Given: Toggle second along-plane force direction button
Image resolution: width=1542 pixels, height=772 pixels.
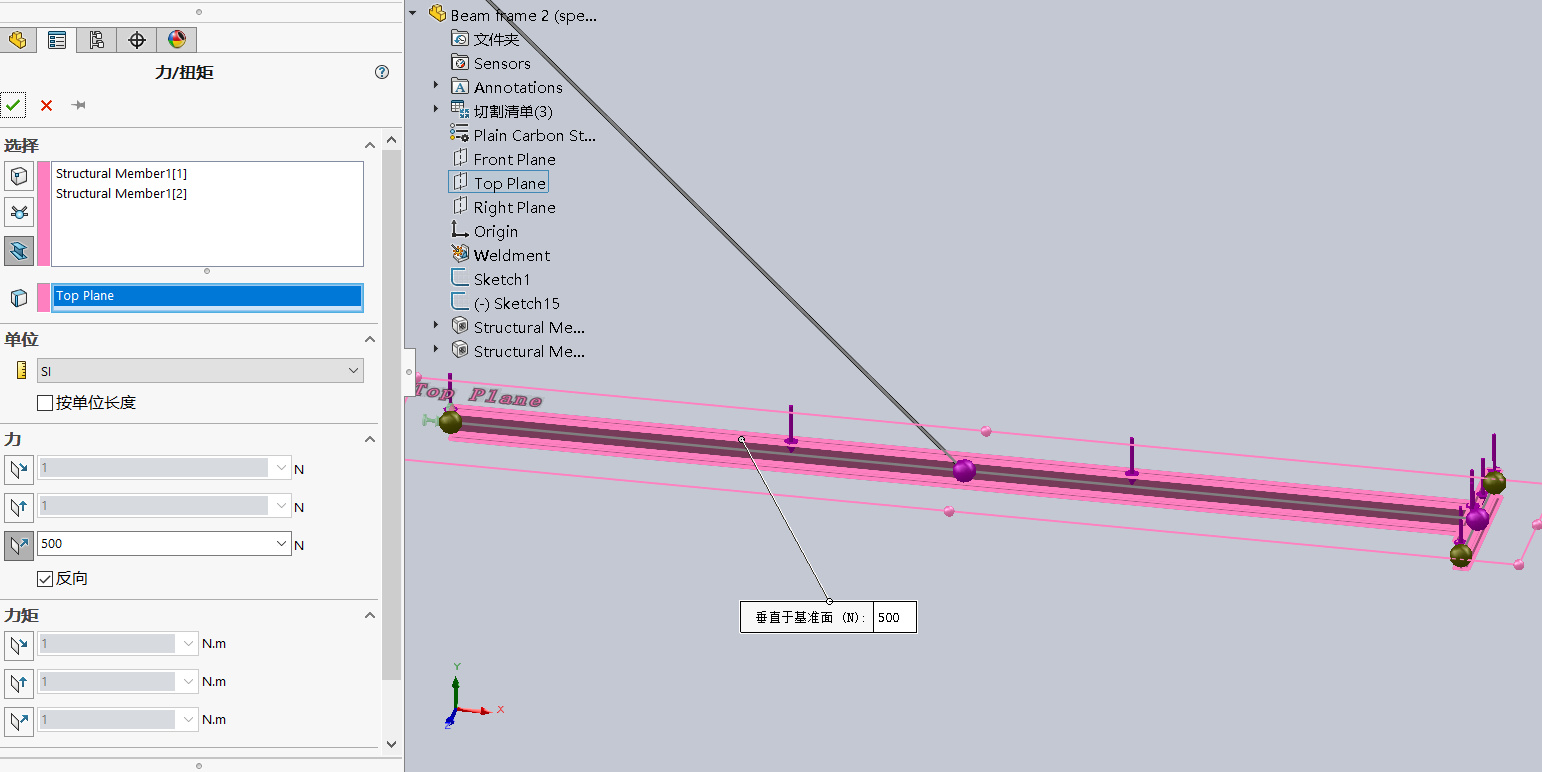Looking at the screenshot, I should pyautogui.click(x=19, y=507).
